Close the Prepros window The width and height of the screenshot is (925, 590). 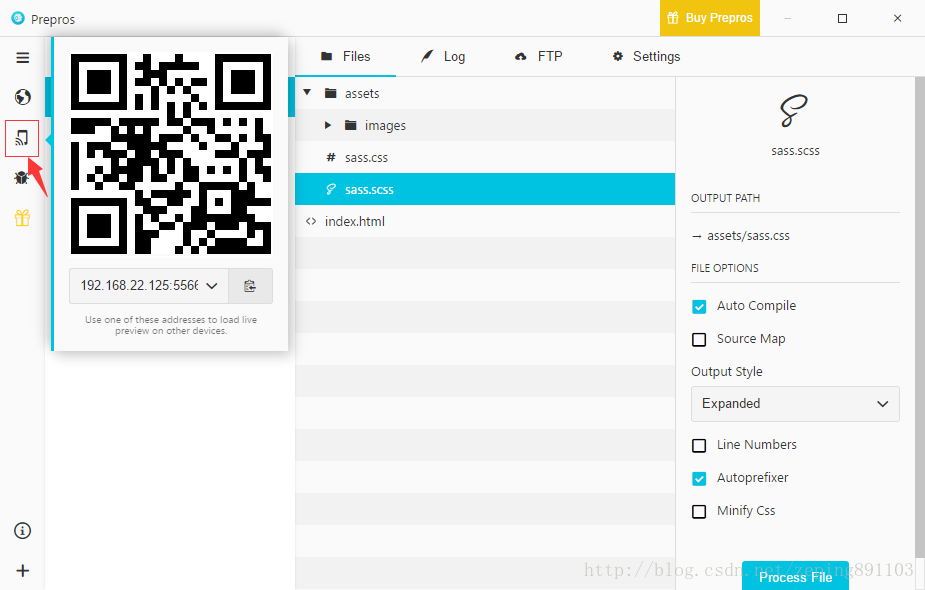(897, 18)
